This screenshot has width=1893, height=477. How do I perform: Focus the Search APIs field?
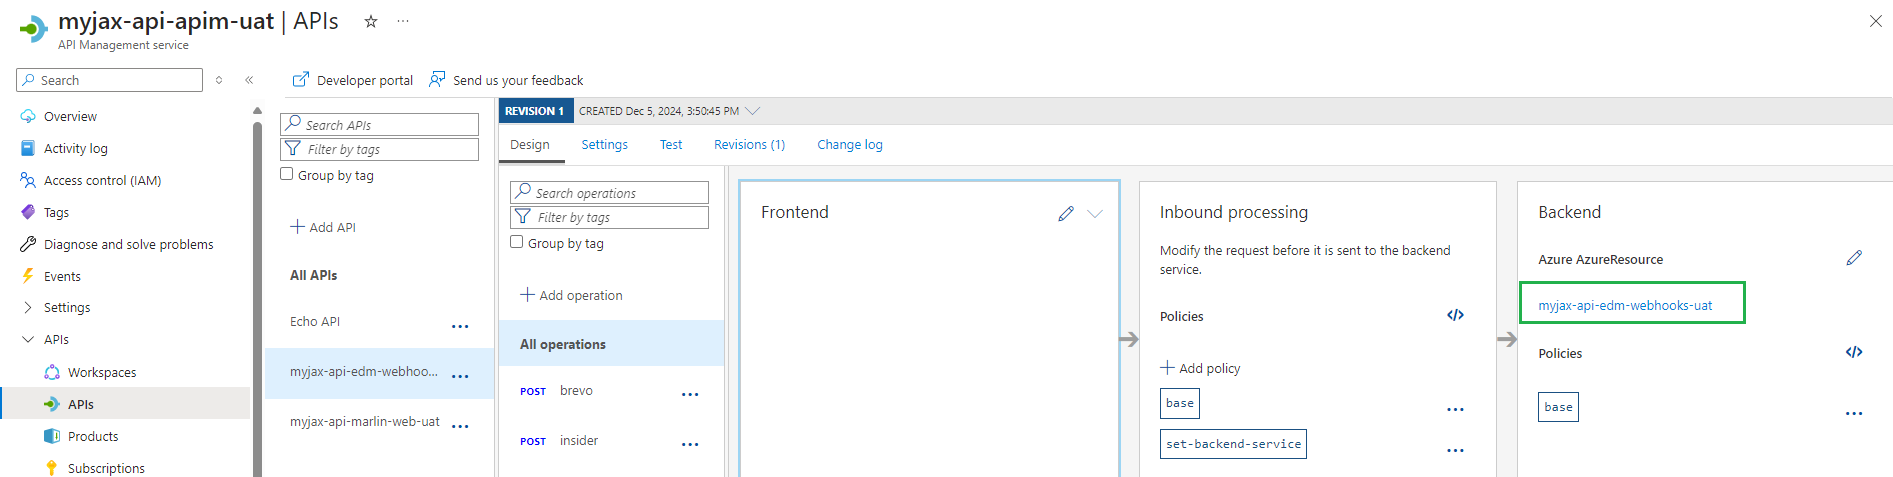(x=380, y=124)
